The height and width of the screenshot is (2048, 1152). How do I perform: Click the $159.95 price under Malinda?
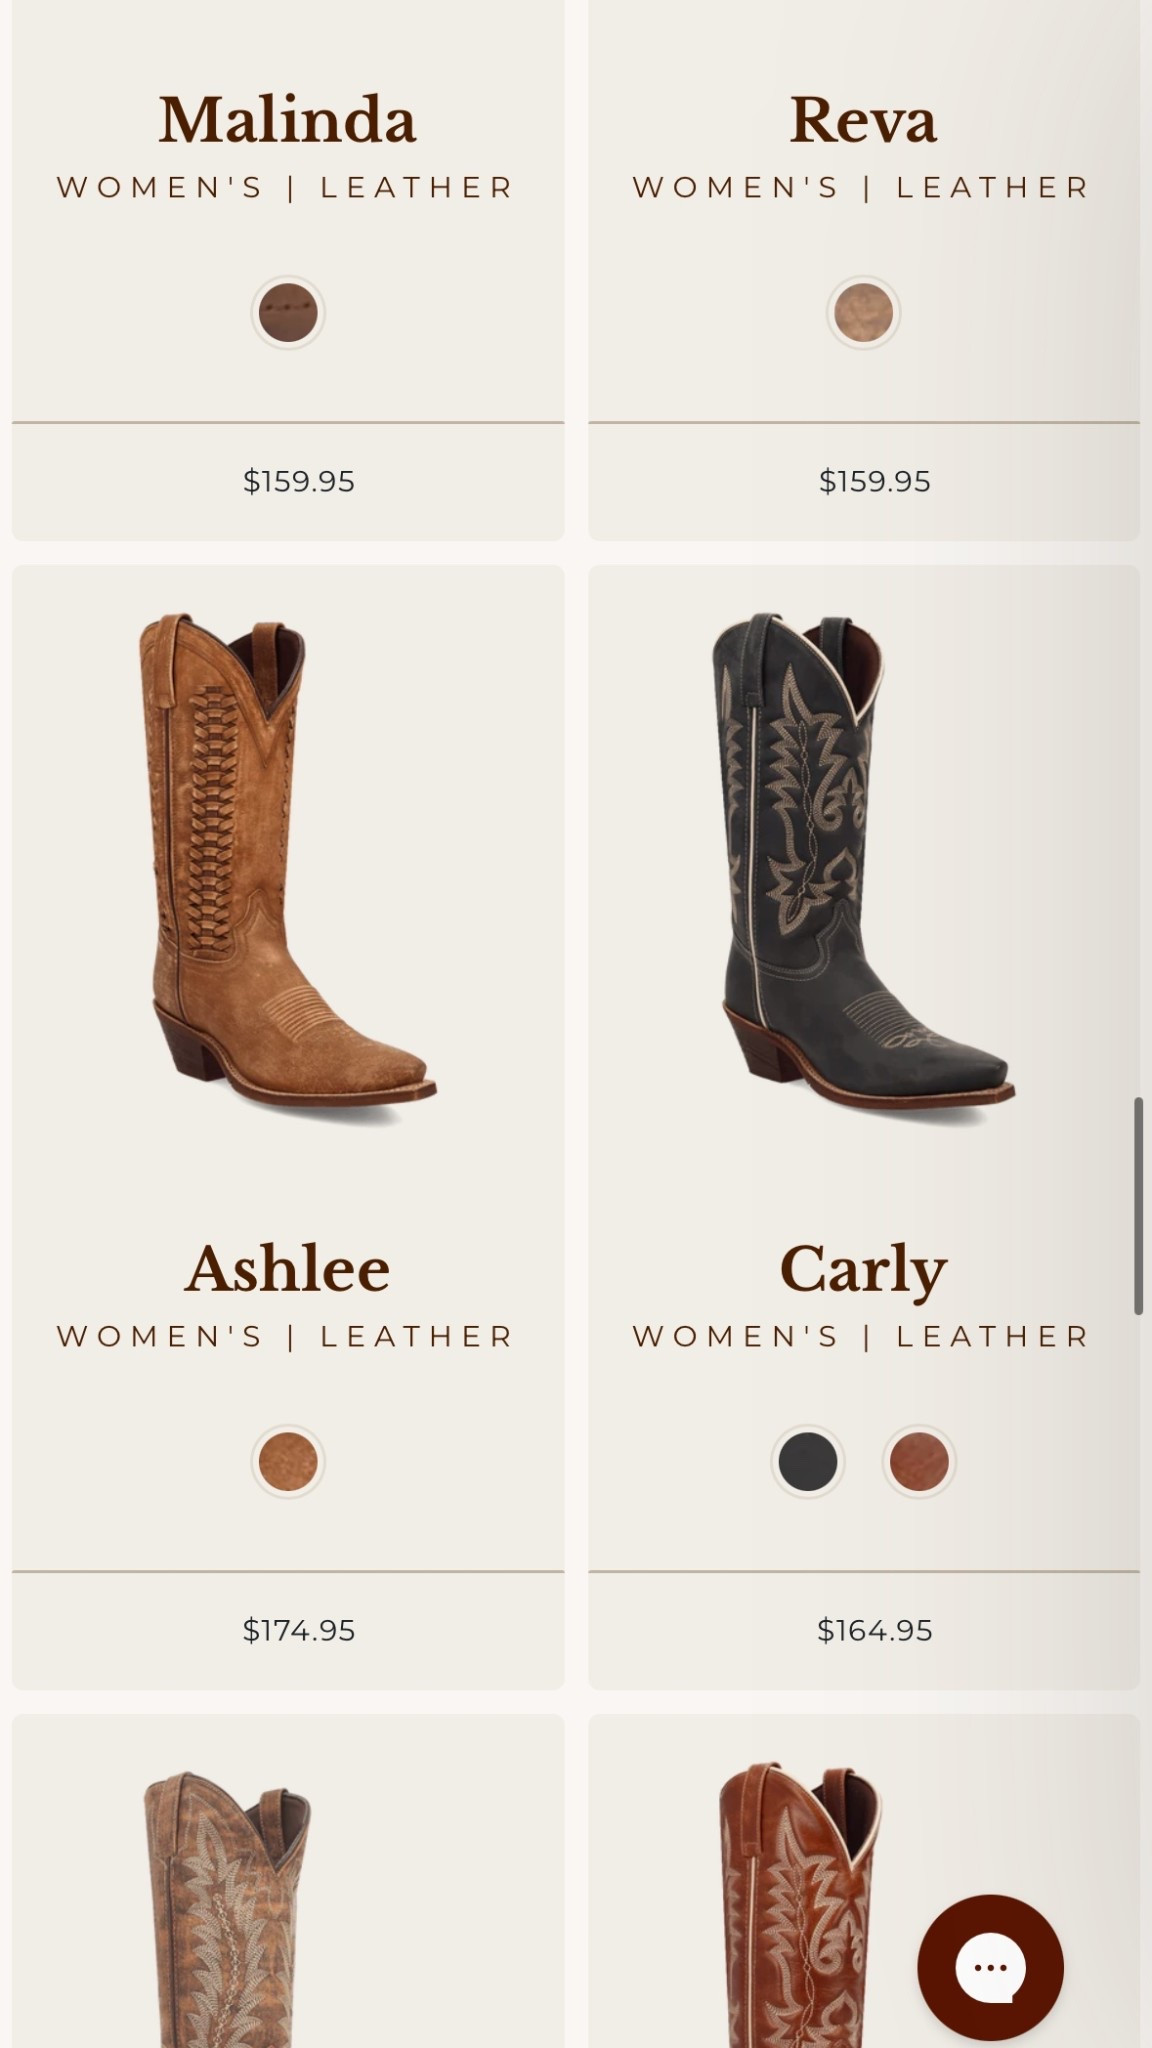298,481
